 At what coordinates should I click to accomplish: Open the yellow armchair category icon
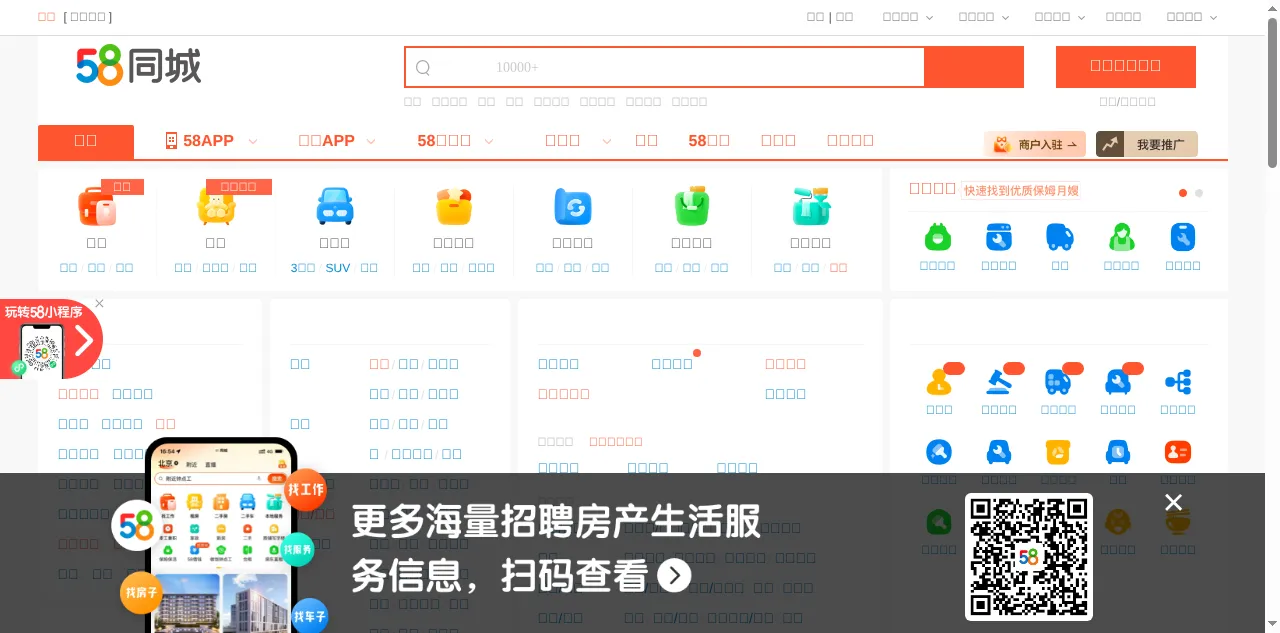pyautogui.click(x=216, y=207)
